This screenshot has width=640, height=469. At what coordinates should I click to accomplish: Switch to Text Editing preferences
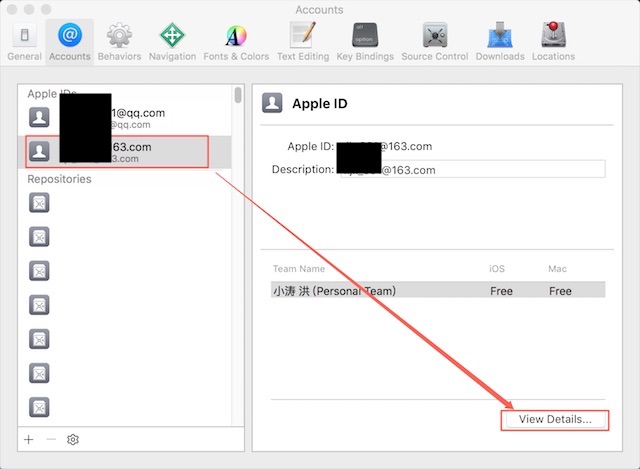coord(302,41)
